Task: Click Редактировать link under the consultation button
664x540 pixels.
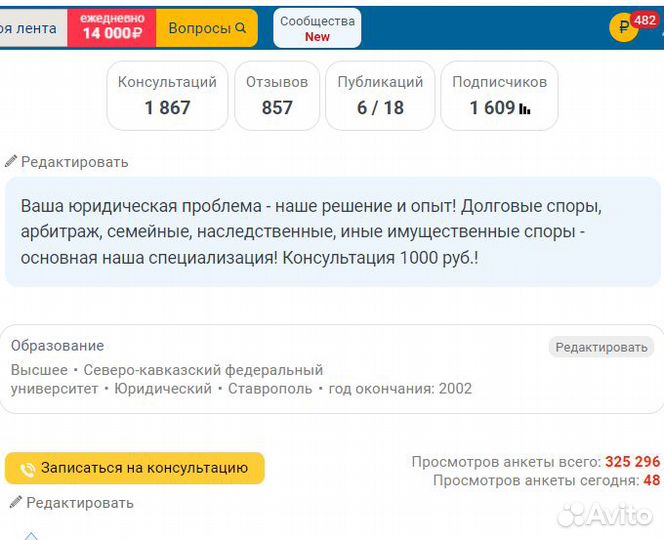Action: click(x=80, y=503)
